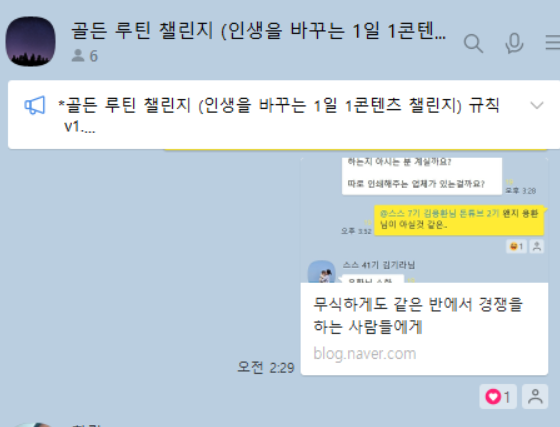Click the cut-off sender name at the bottom left
This screenshot has height=427, width=560.
87,425
